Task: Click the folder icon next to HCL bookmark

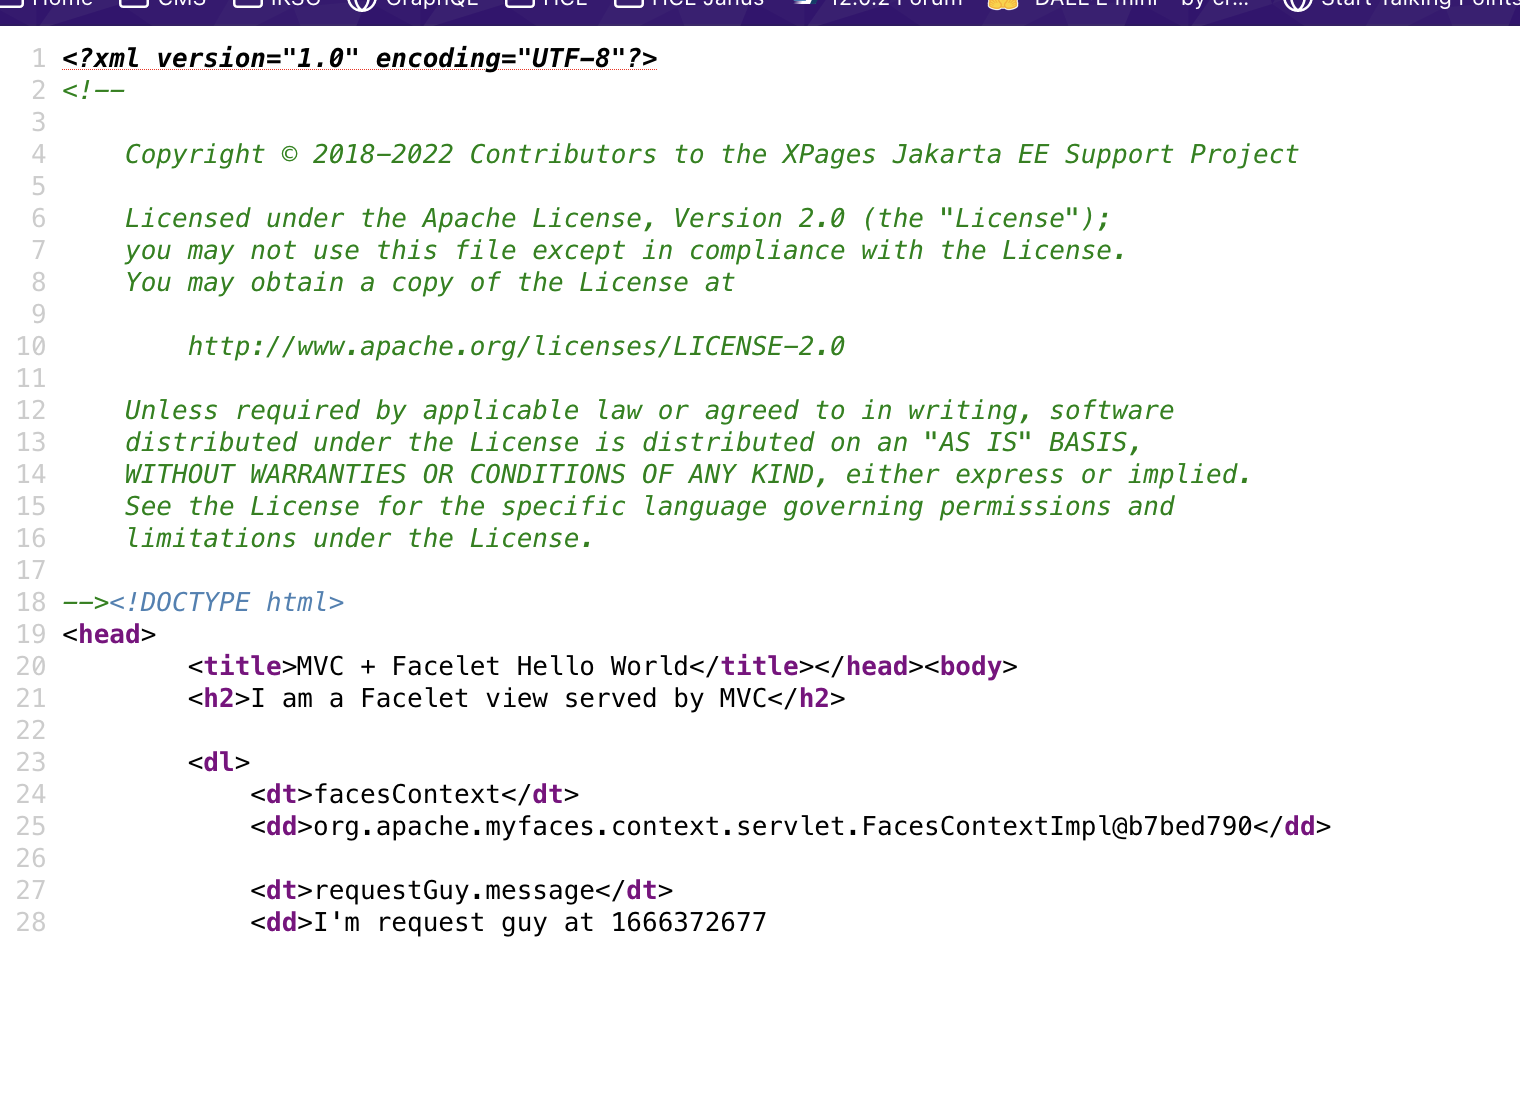Action: 520,4
